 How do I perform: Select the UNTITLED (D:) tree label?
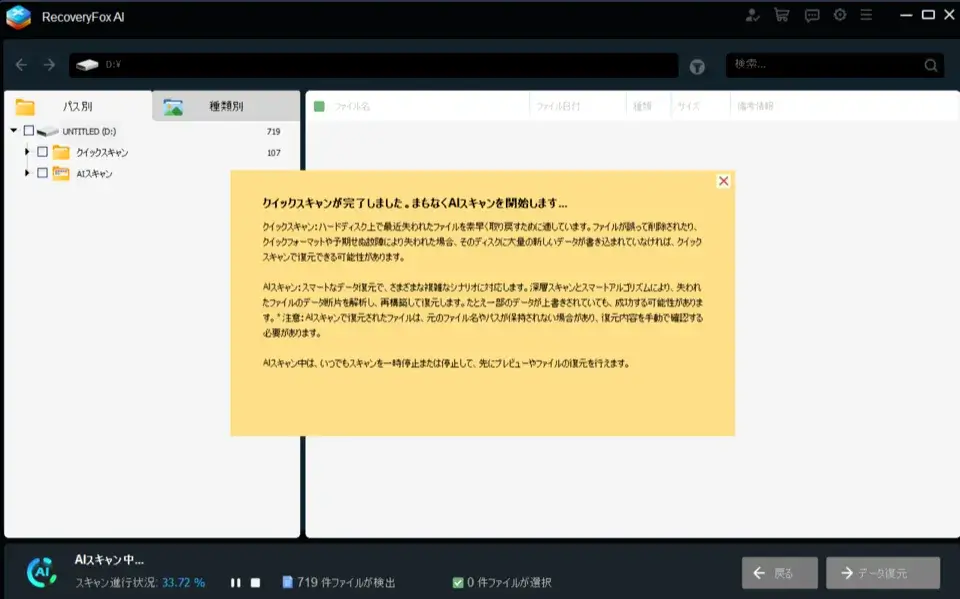point(89,131)
